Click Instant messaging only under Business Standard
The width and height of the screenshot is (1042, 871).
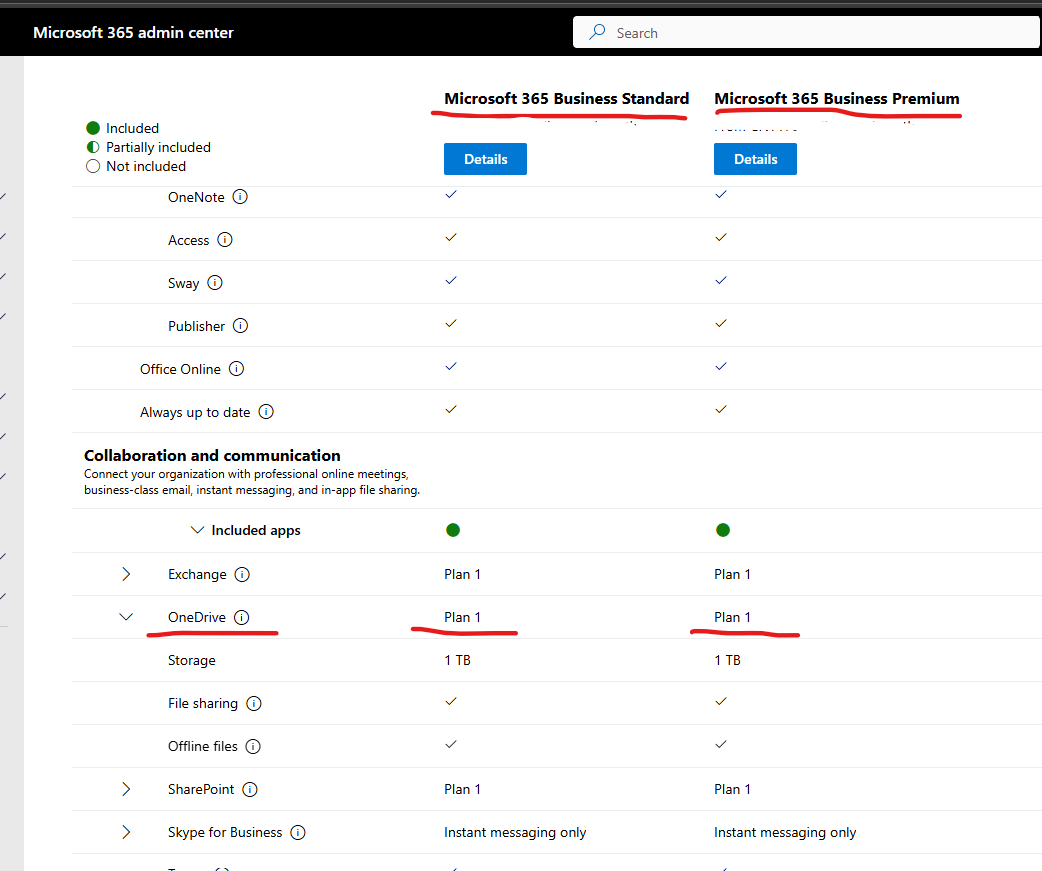click(x=515, y=832)
